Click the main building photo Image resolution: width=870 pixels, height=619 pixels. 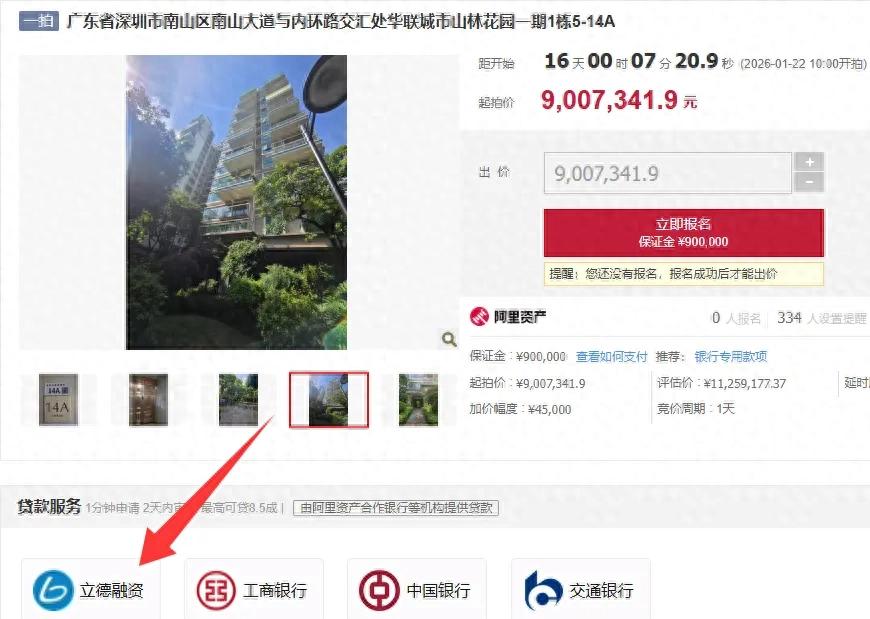click(x=236, y=202)
